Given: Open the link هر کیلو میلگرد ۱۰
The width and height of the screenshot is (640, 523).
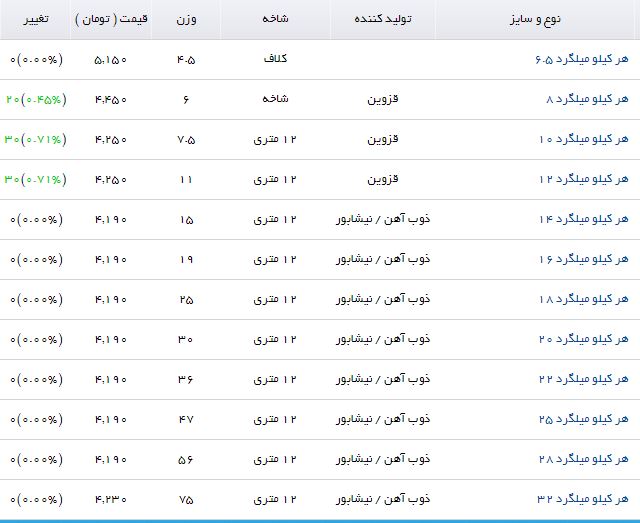Looking at the screenshot, I should [x=584, y=139].
